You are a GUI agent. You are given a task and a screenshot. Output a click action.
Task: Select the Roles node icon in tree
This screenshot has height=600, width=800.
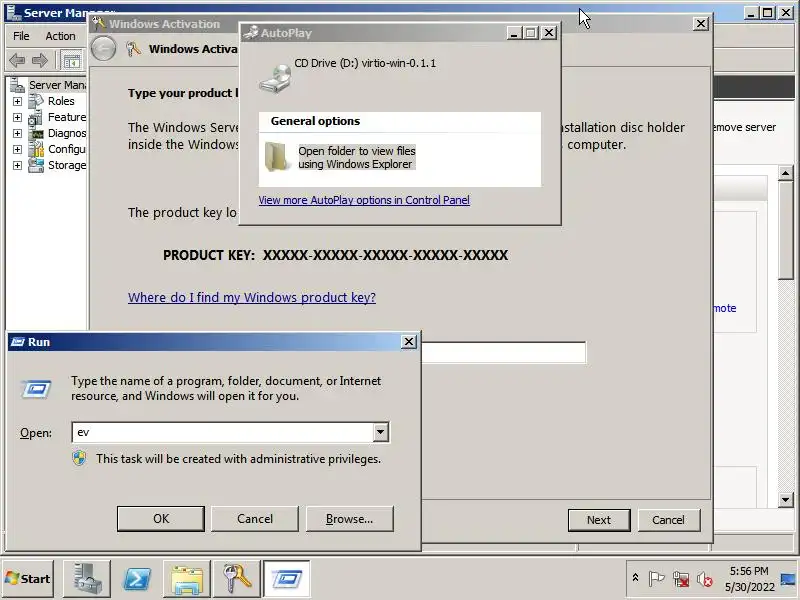coord(35,101)
